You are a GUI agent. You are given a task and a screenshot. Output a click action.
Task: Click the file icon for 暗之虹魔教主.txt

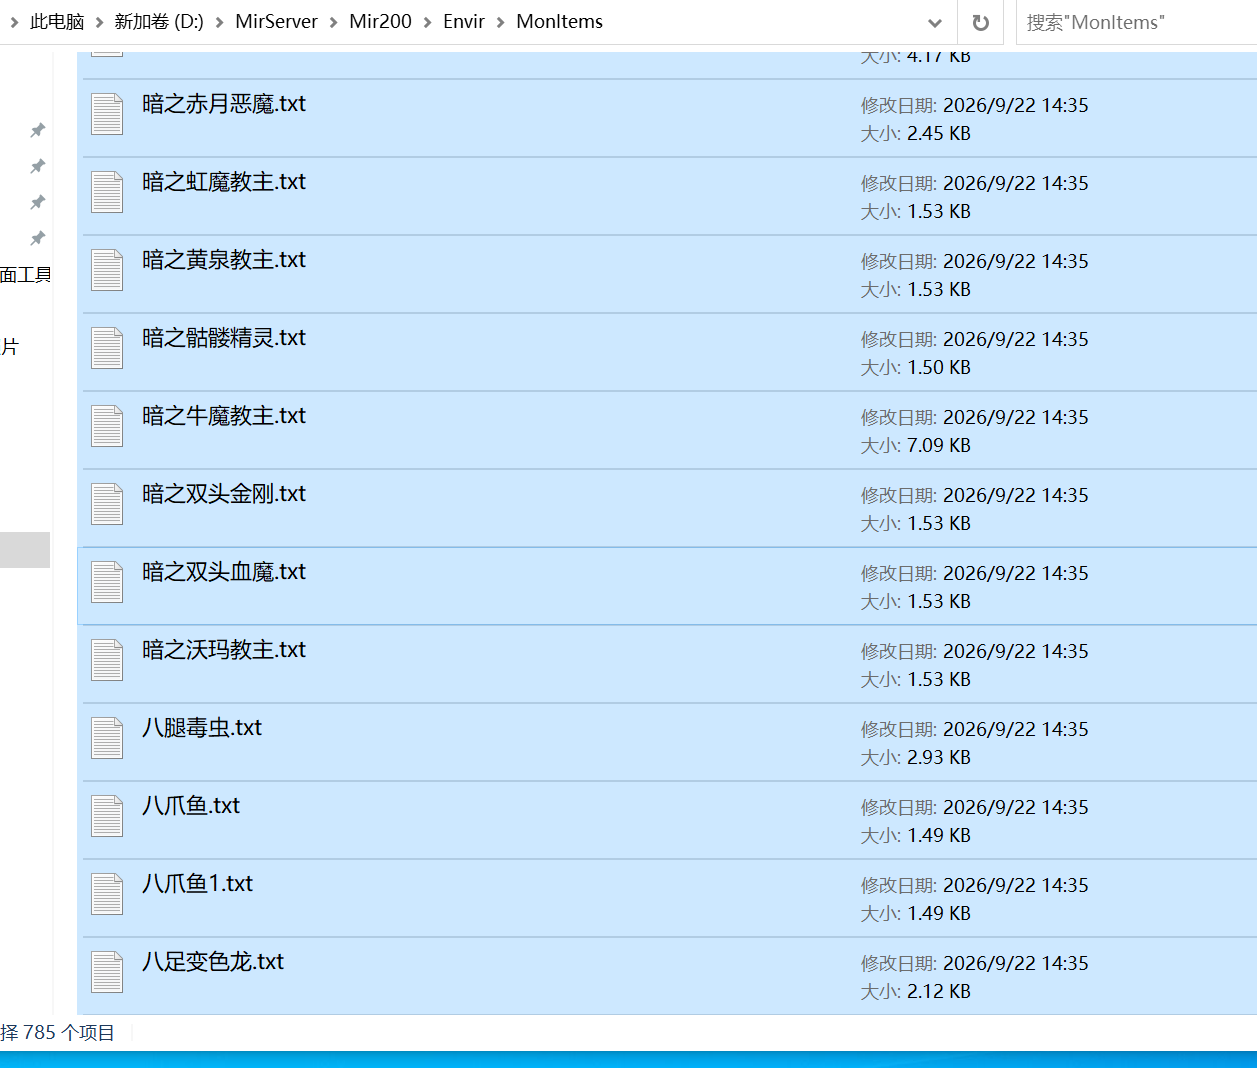107,192
